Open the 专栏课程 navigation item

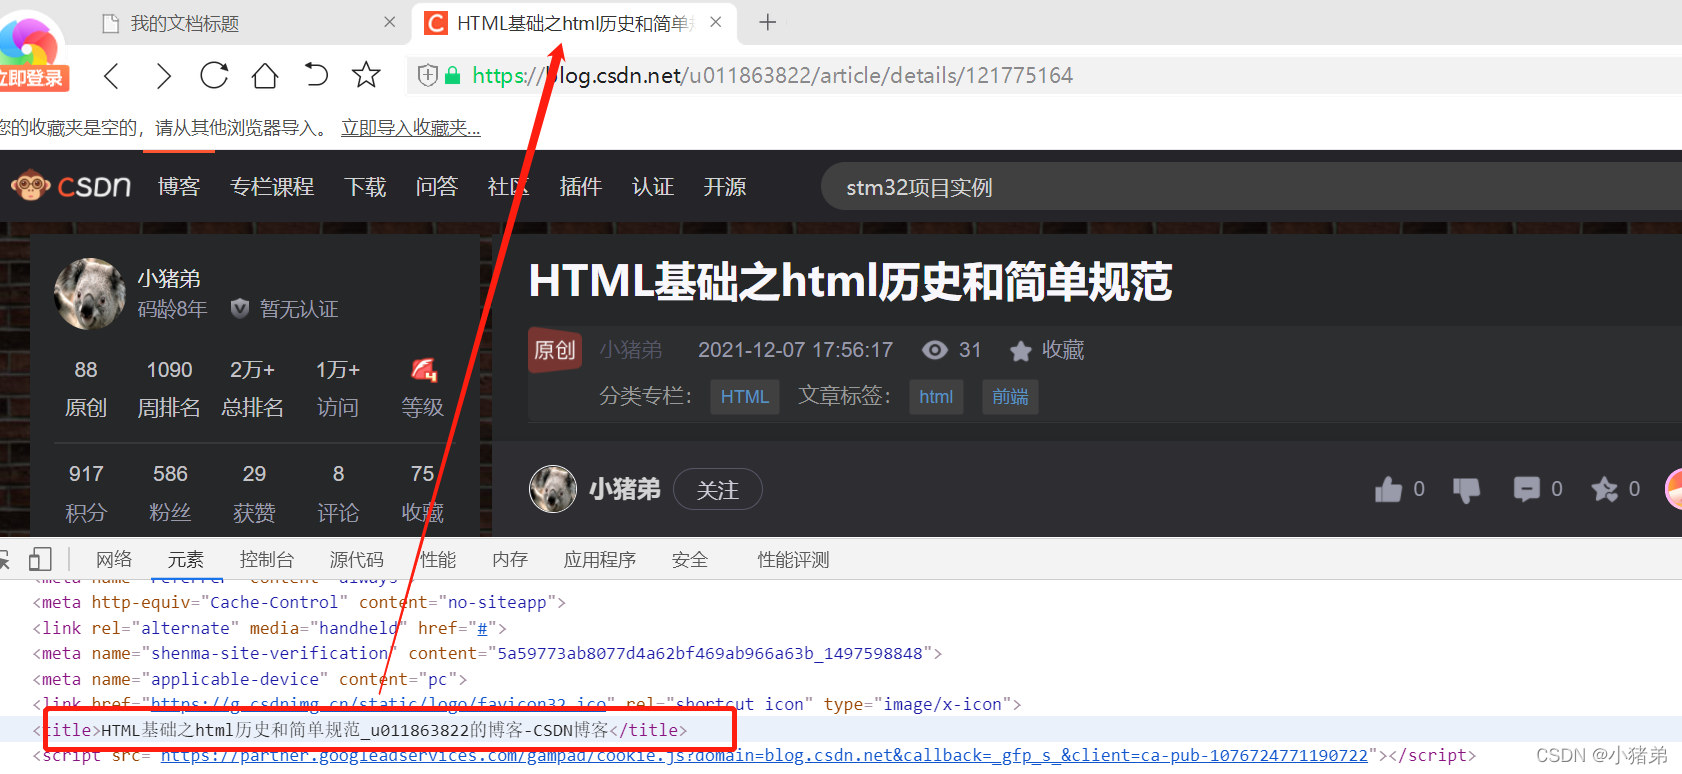272,187
